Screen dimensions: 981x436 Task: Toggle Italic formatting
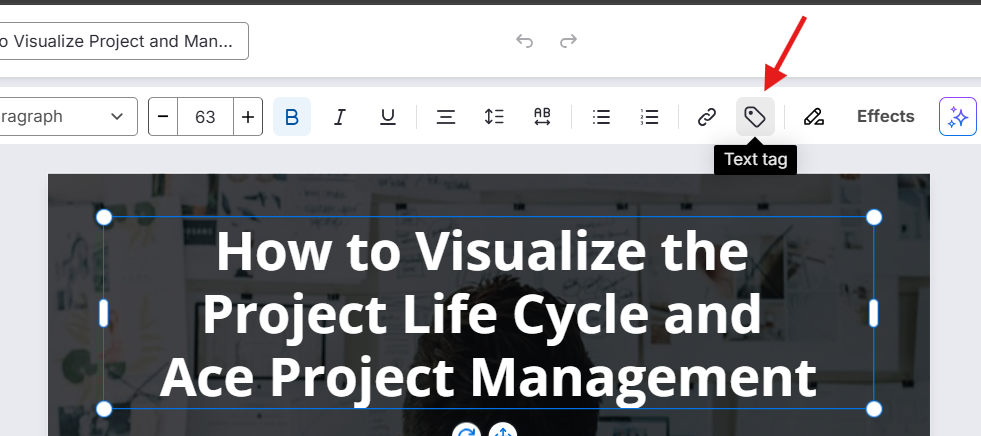pyautogui.click(x=340, y=117)
